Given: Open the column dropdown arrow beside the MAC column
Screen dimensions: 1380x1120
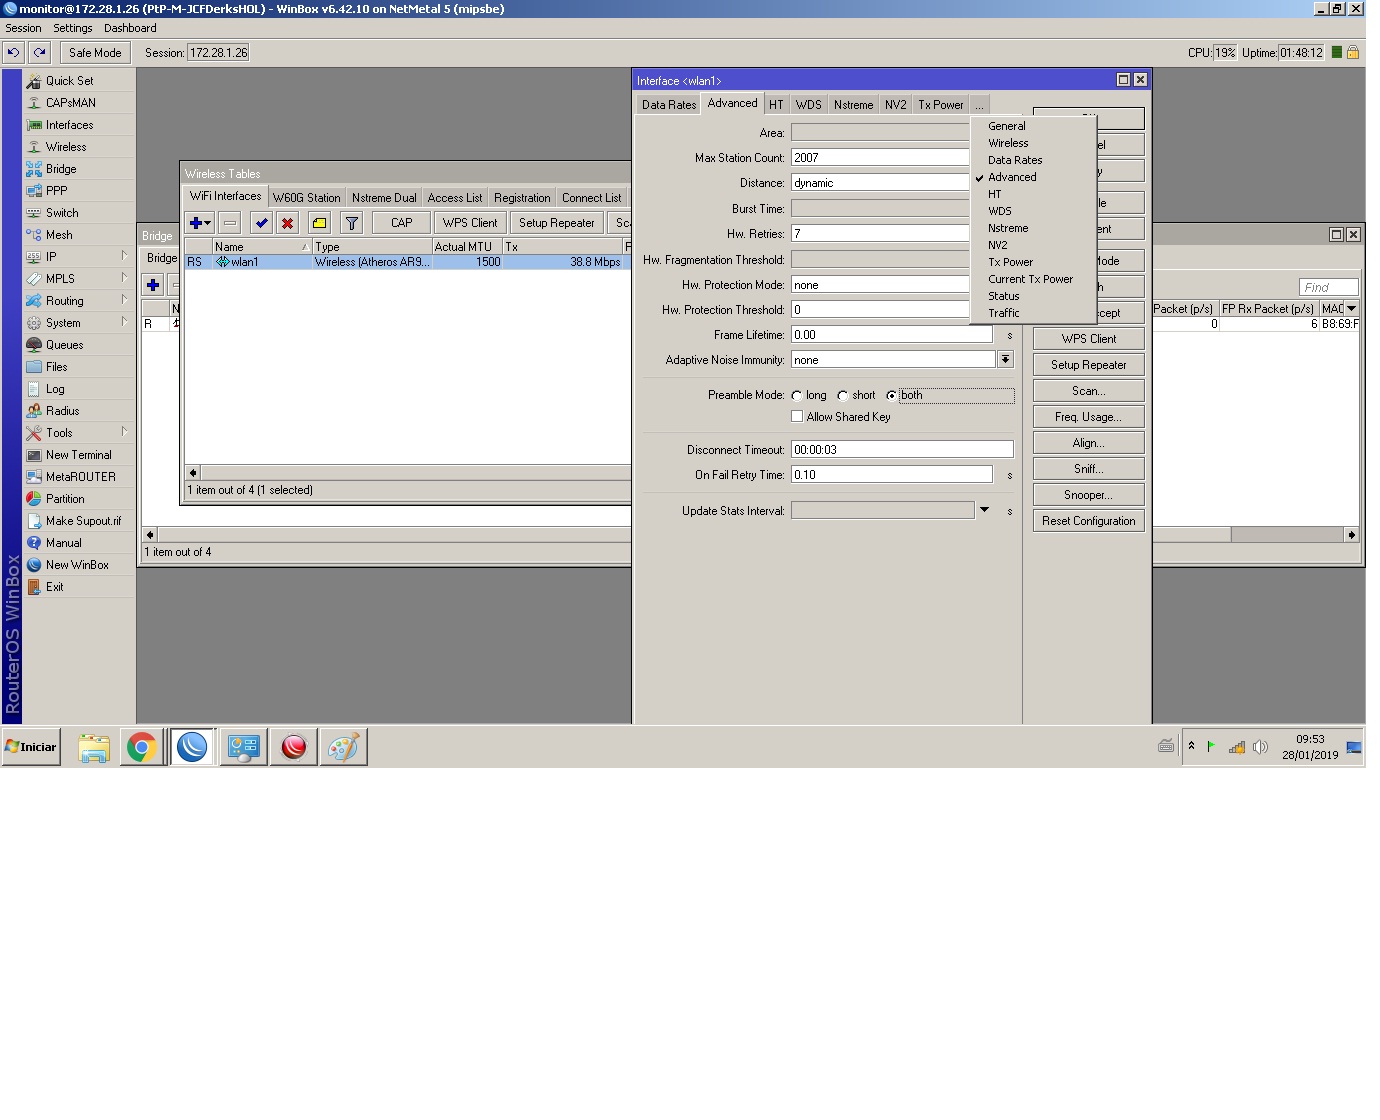Looking at the screenshot, I should click(1351, 309).
